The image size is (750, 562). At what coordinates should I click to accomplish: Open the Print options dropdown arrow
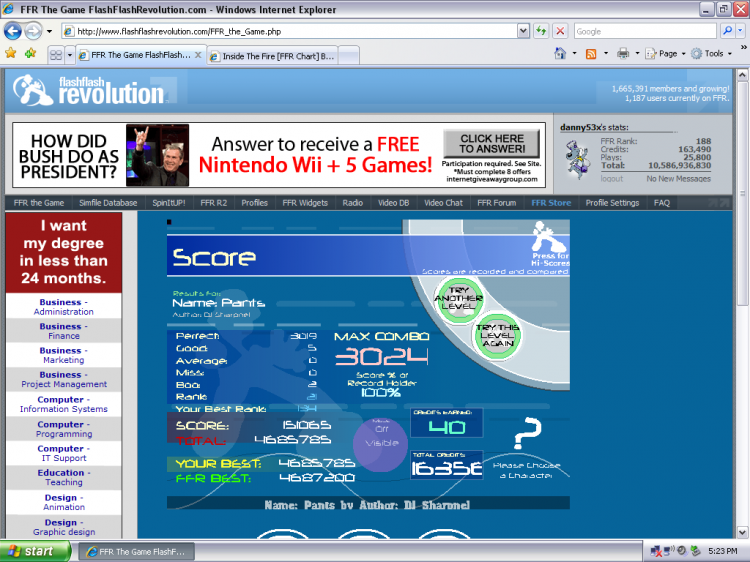[637, 54]
